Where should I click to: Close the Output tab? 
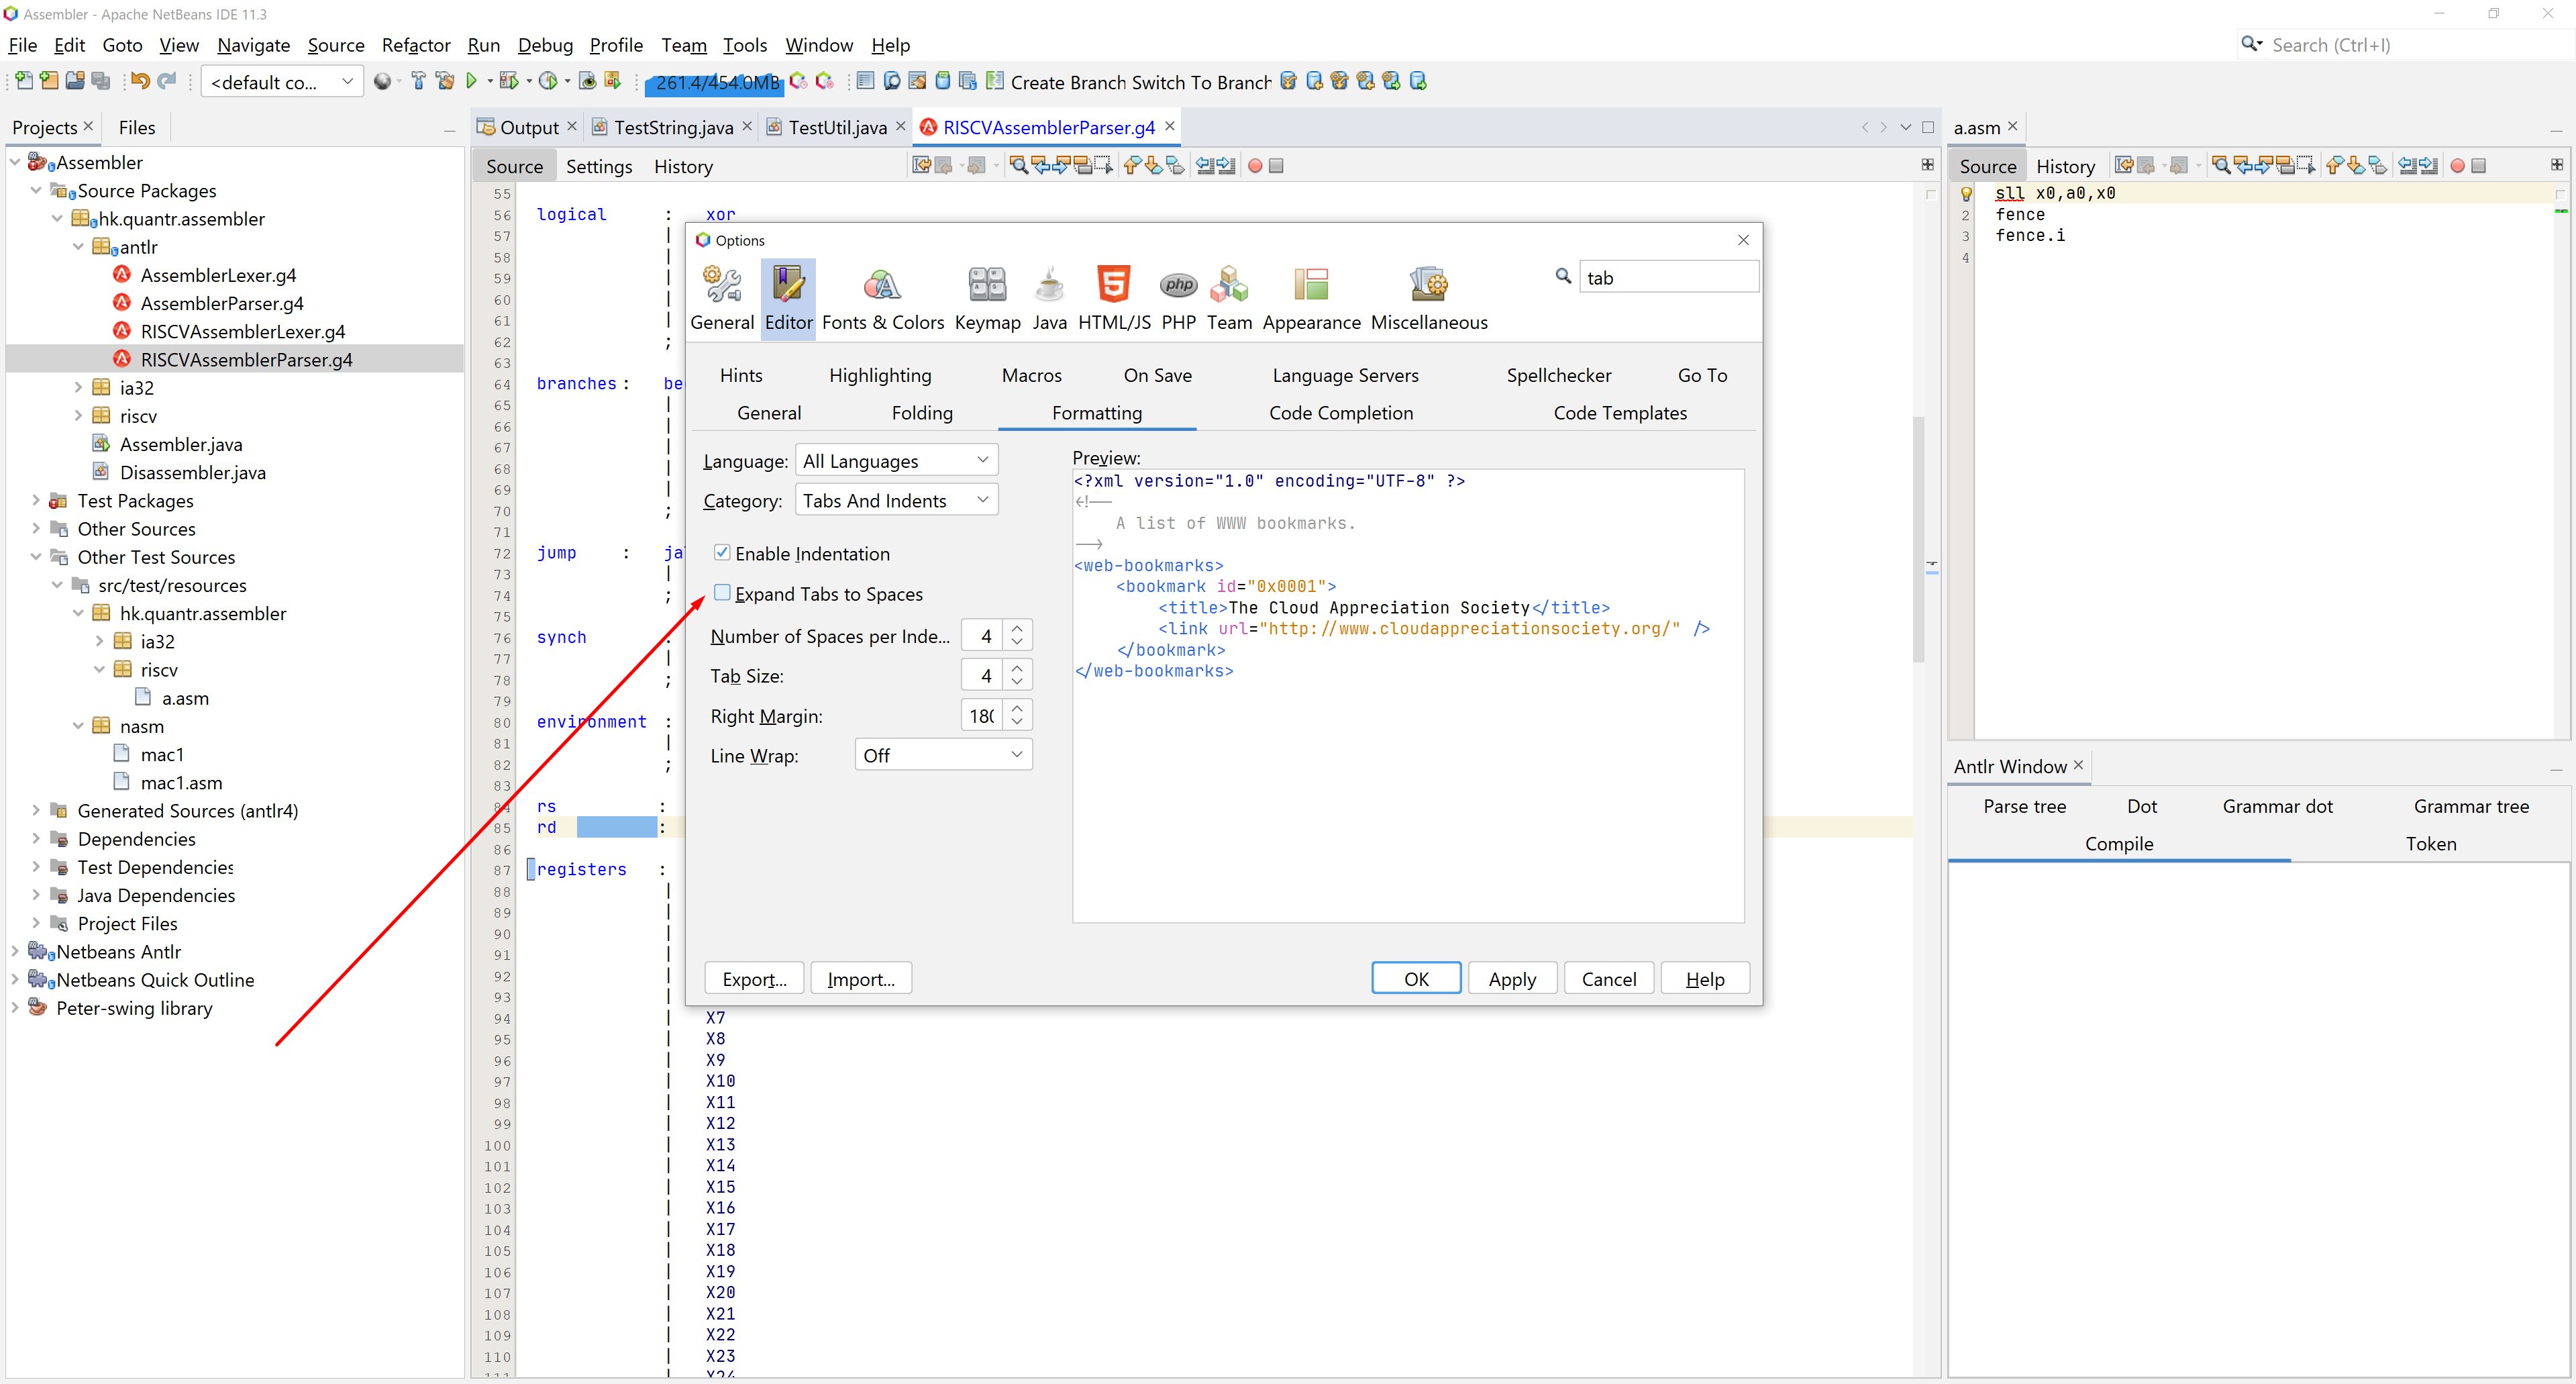(x=572, y=126)
